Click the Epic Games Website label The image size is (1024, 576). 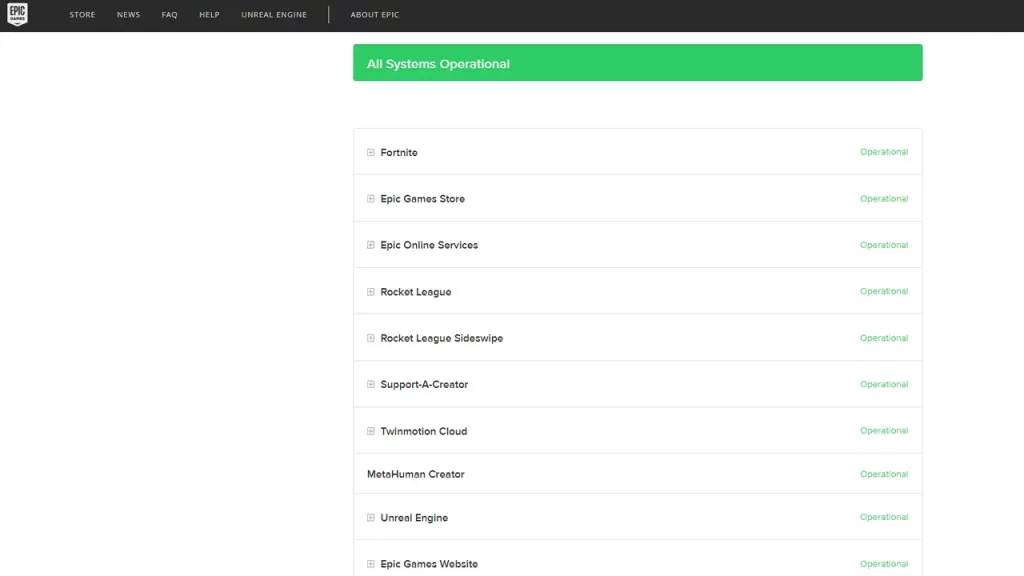pyautogui.click(x=429, y=564)
